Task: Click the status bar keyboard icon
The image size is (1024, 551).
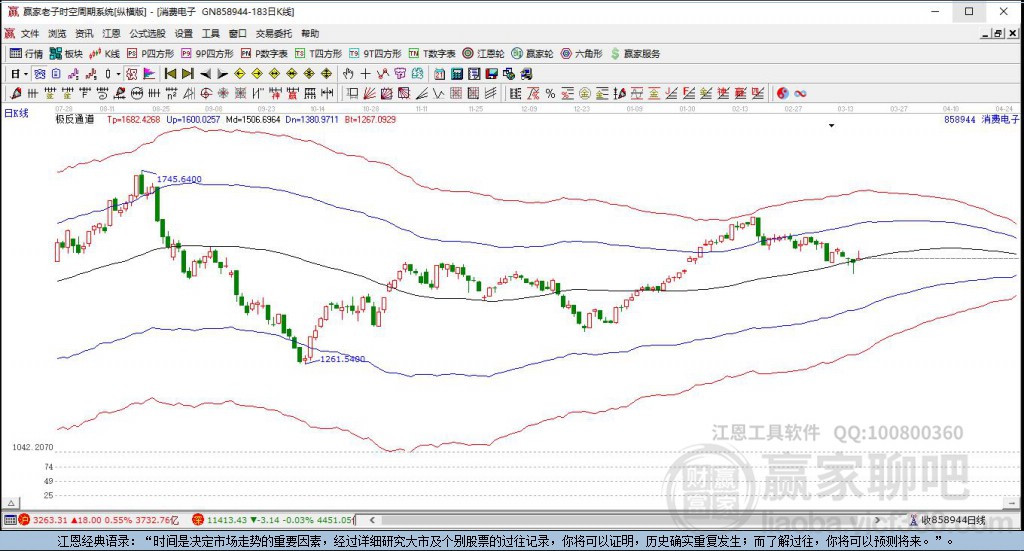Action: [x=9, y=520]
